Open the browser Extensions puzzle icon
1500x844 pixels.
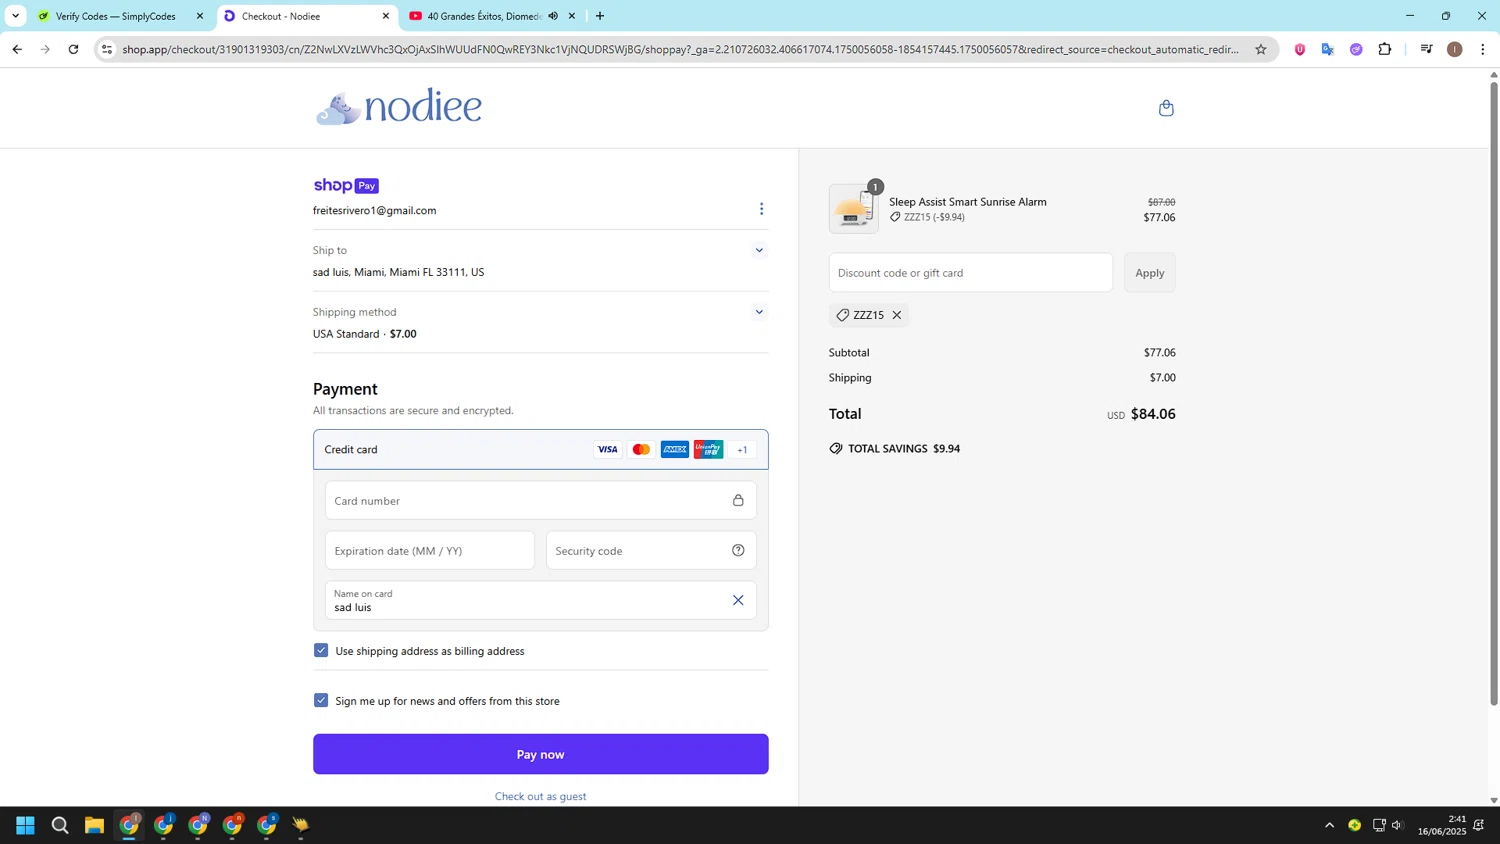pos(1385,49)
